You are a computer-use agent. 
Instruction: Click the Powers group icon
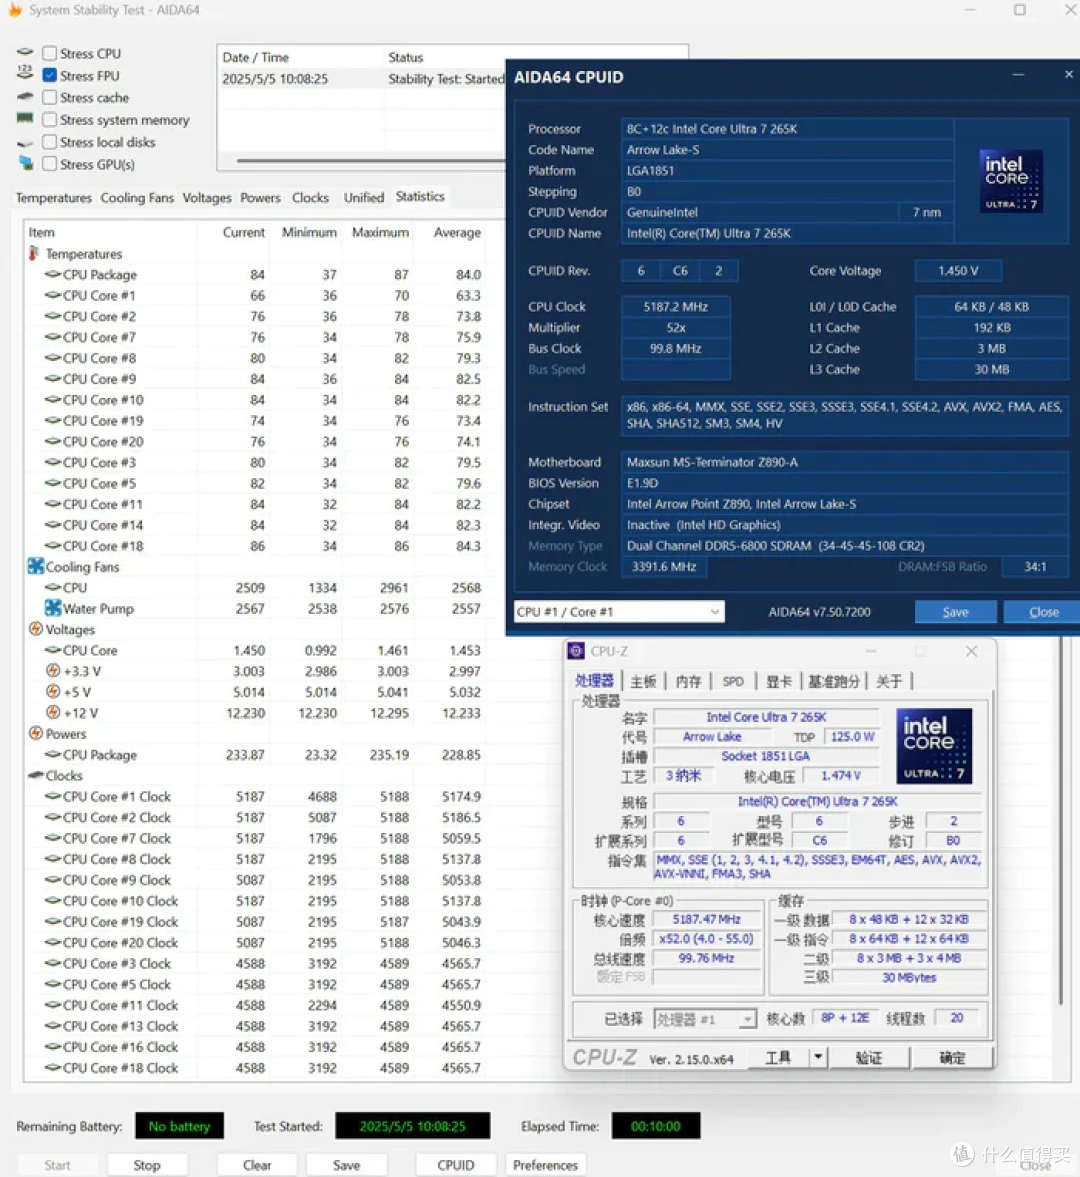[35, 733]
